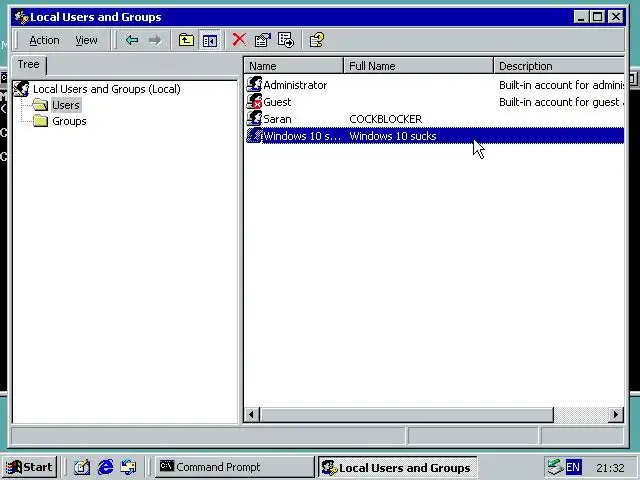Click the horizontal scrollbar right arrow
Image resolution: width=640 pixels, height=480 pixels.
(x=616, y=415)
